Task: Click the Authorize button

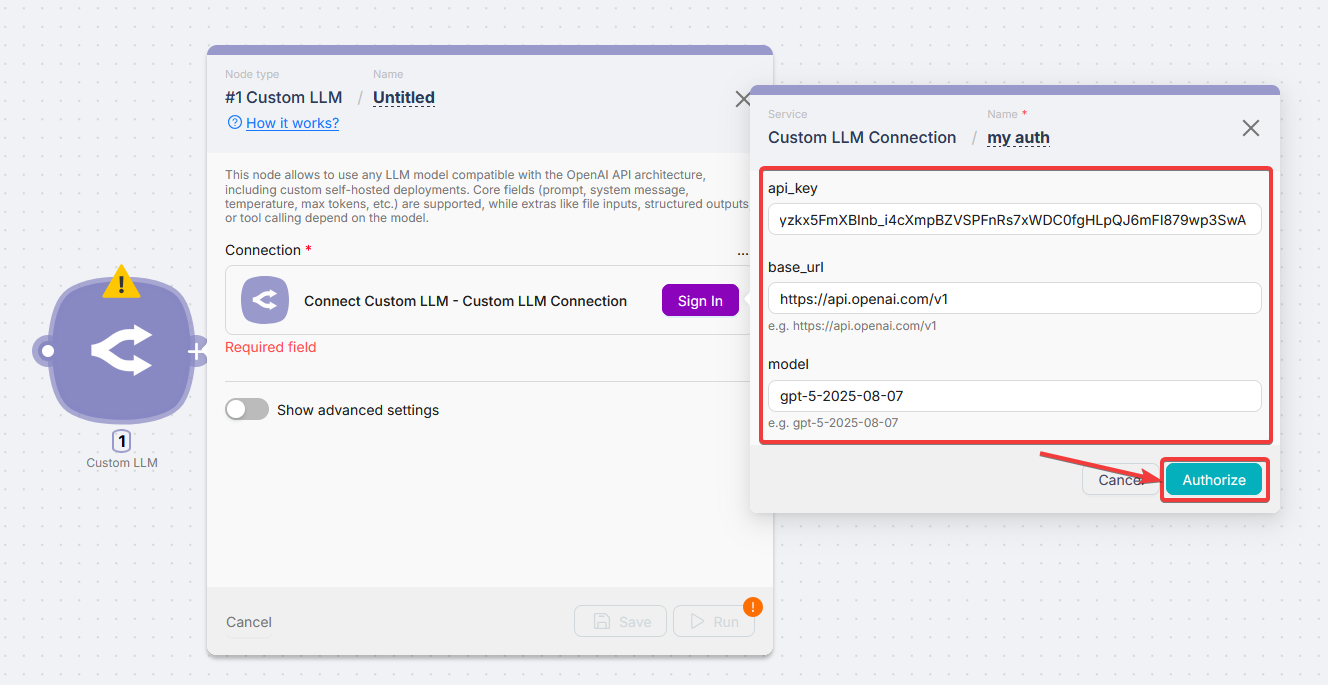Action: pos(1213,479)
